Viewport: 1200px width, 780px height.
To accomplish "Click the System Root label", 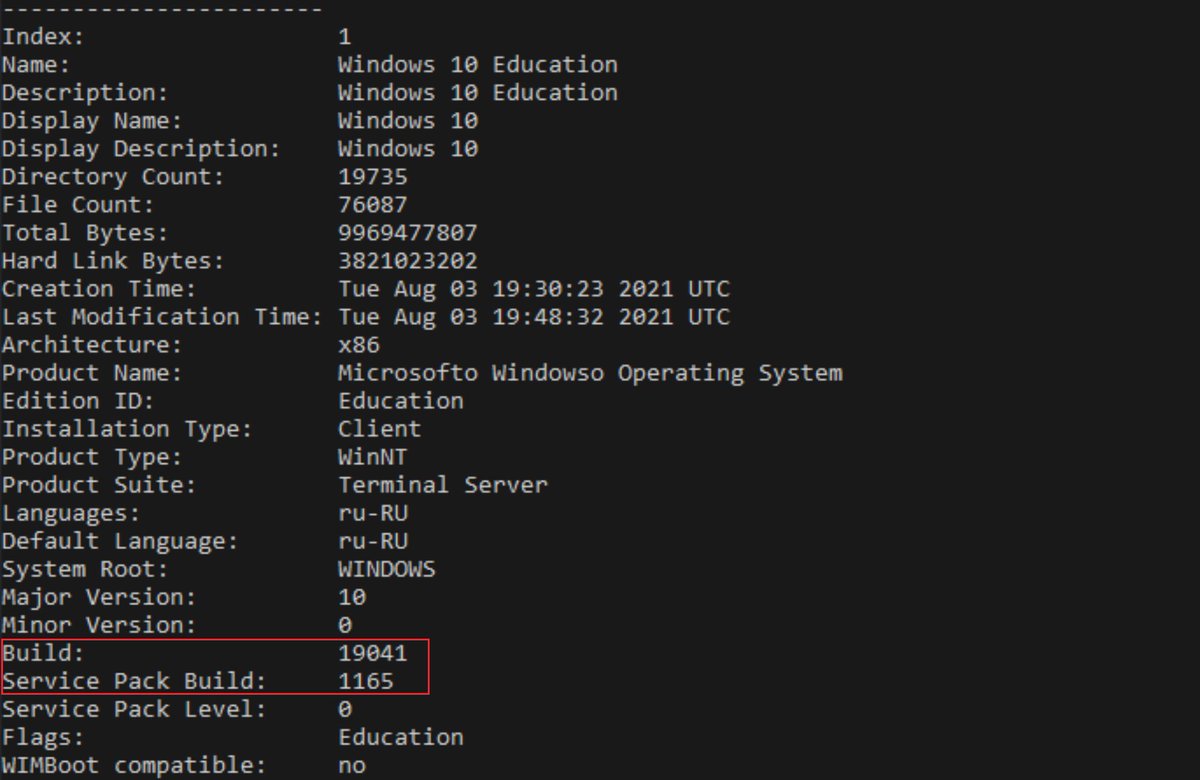I will [85, 569].
